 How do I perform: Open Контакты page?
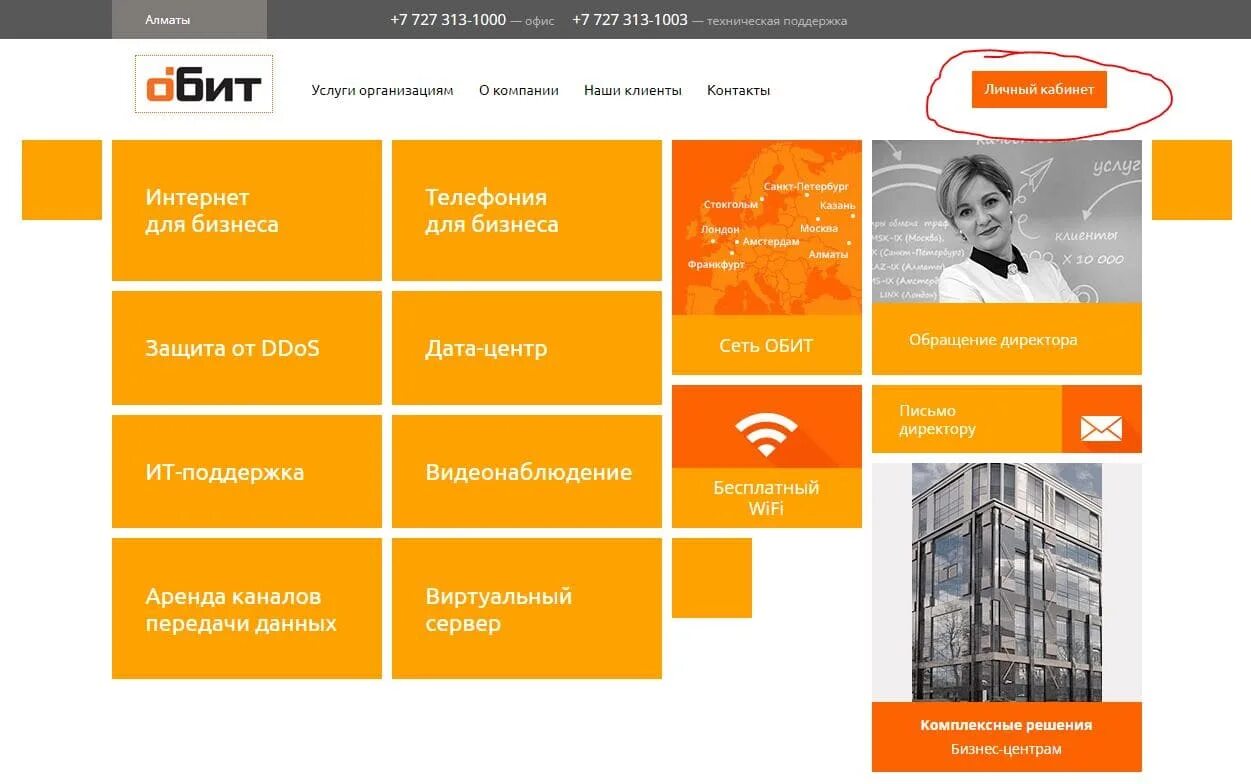739,90
